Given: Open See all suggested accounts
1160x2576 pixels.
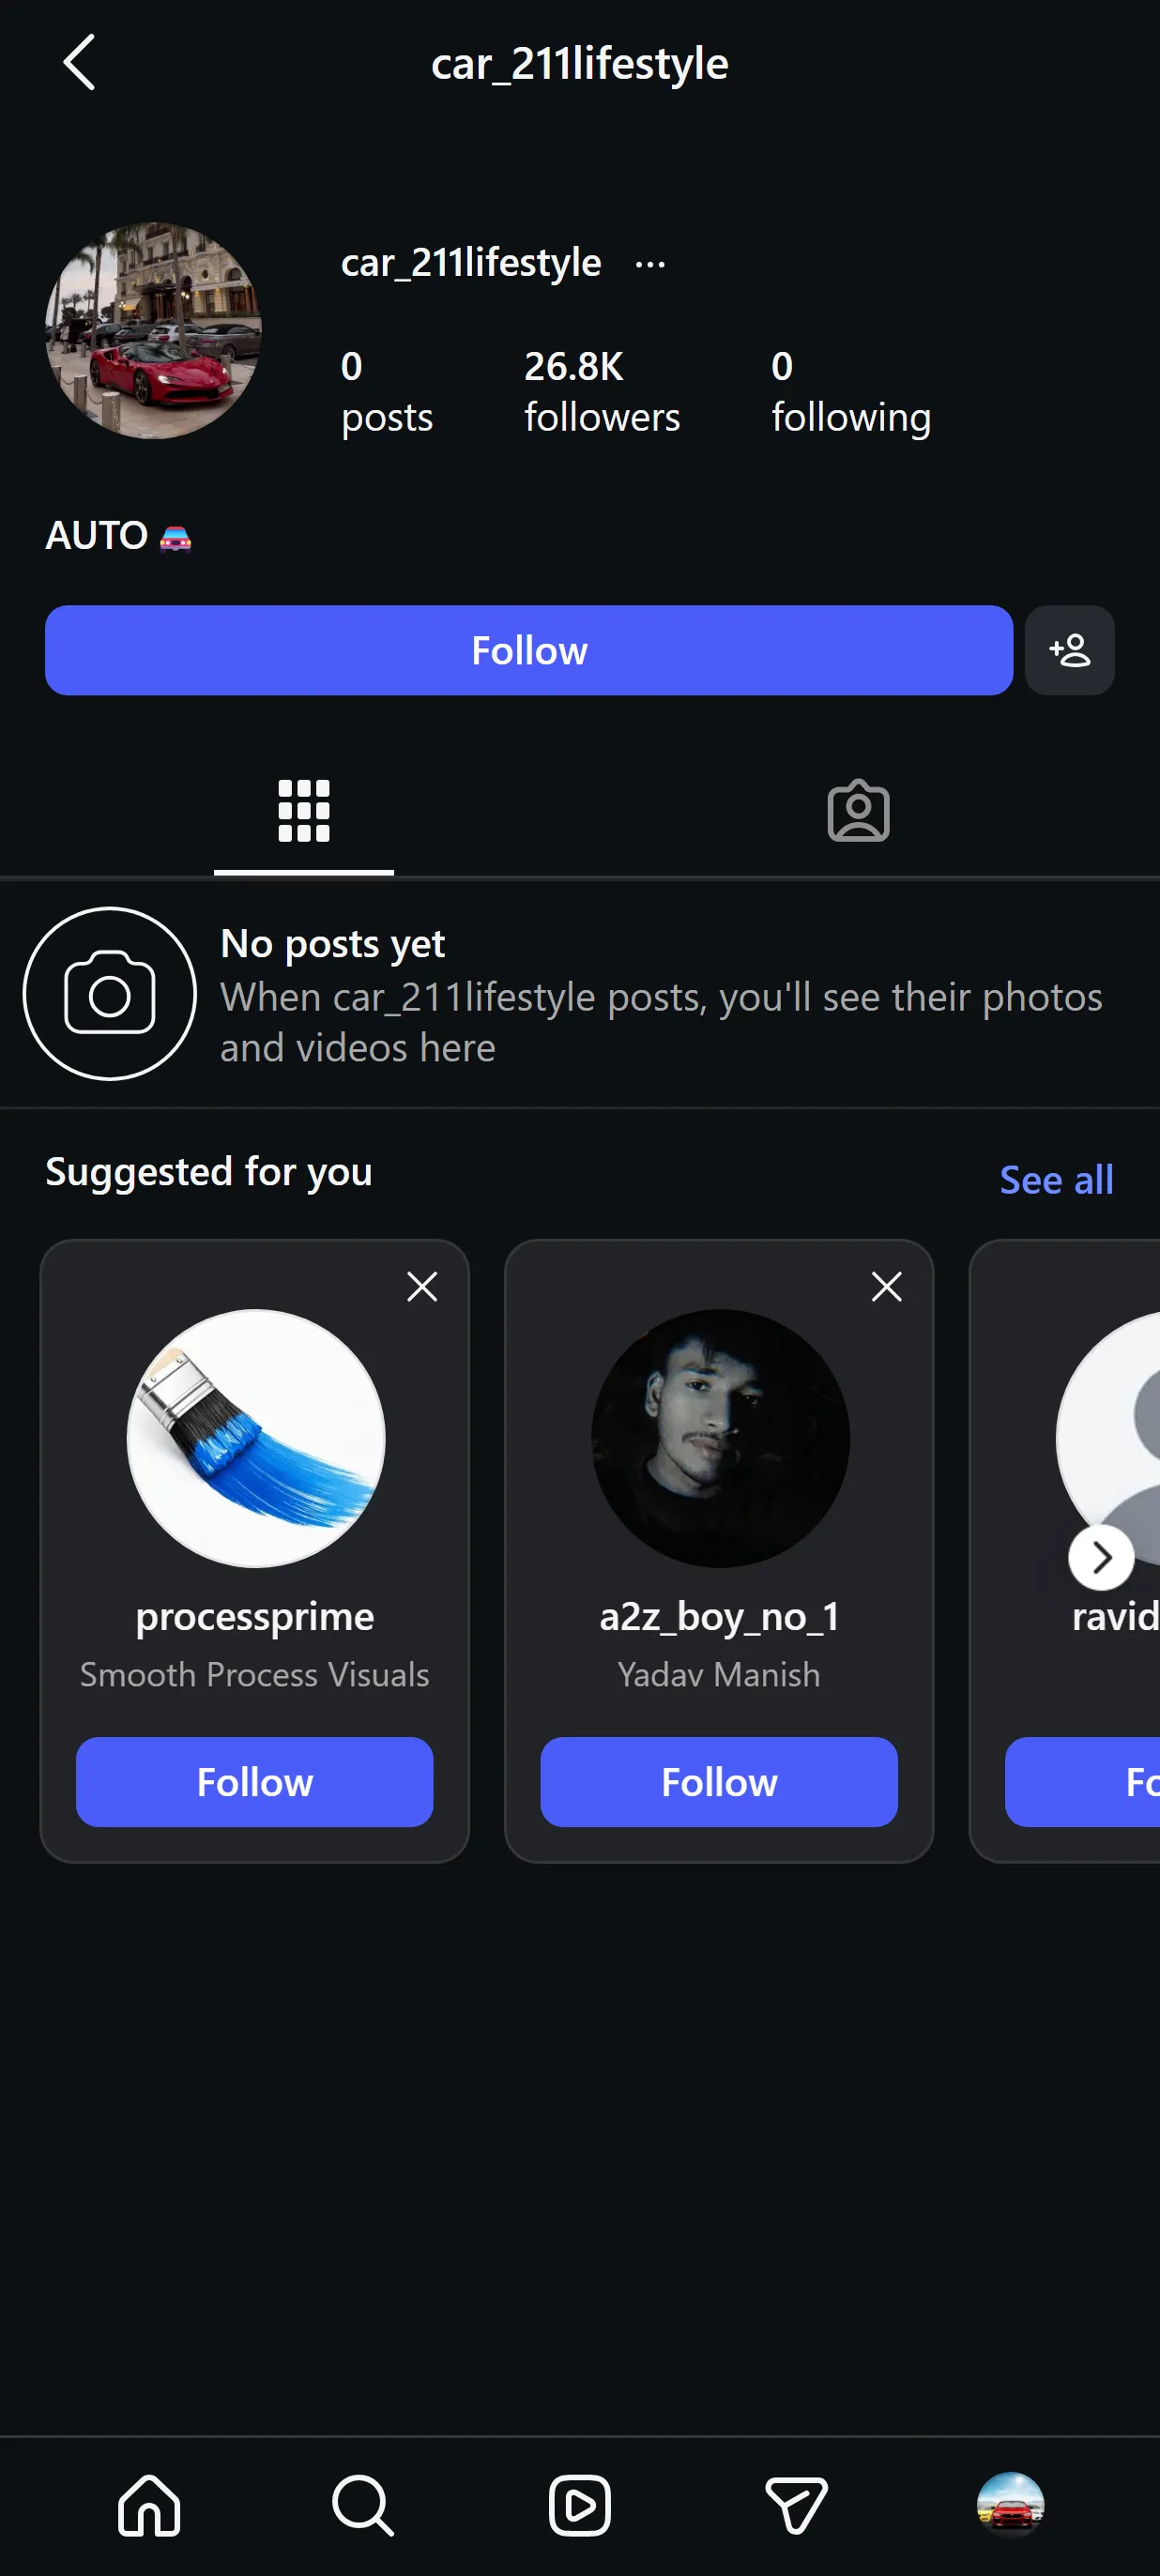Looking at the screenshot, I should pyautogui.click(x=1056, y=1180).
